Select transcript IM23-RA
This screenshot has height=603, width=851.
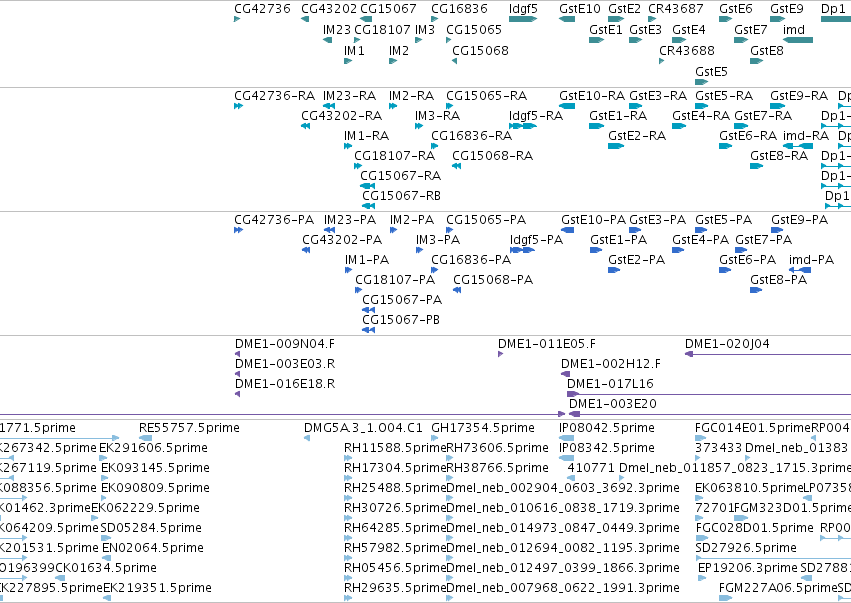click(350, 96)
